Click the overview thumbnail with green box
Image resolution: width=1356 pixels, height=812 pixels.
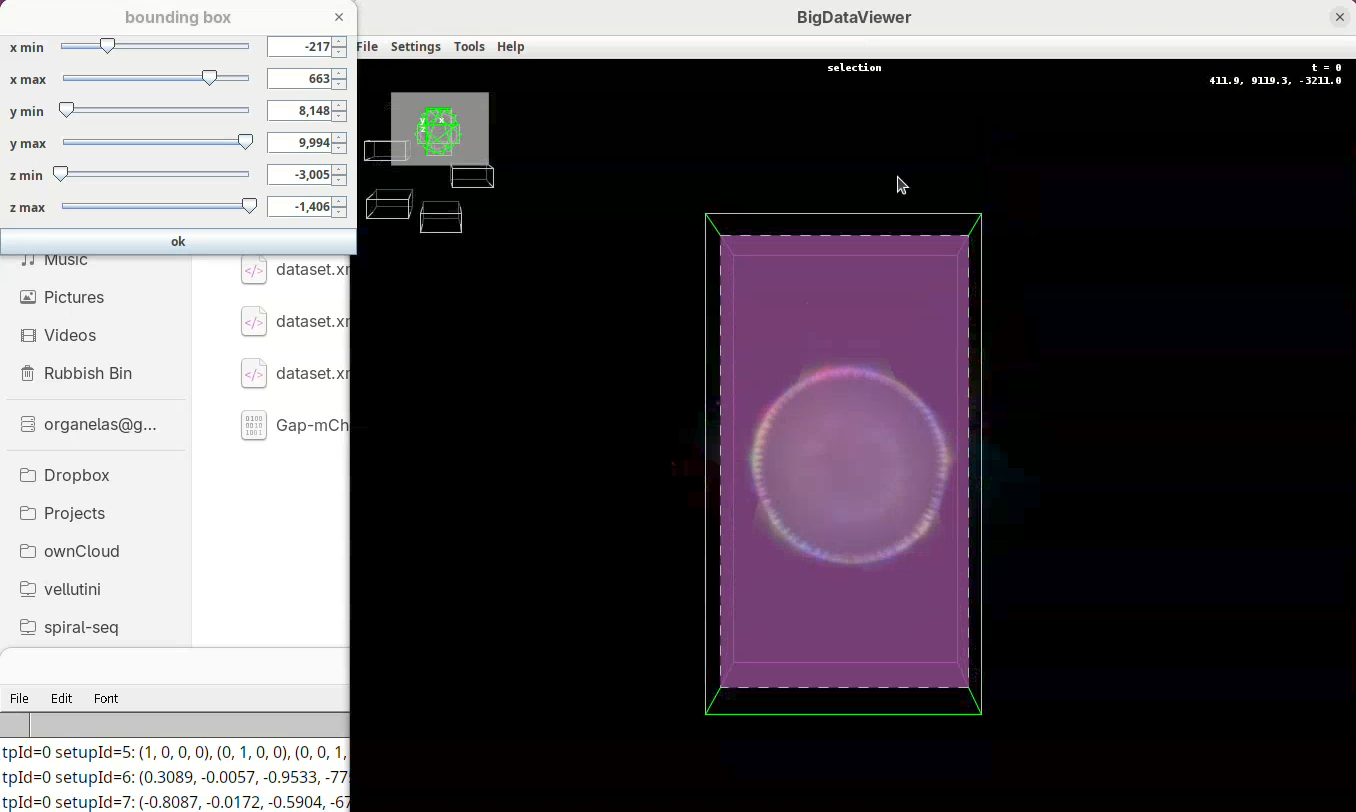(439, 129)
